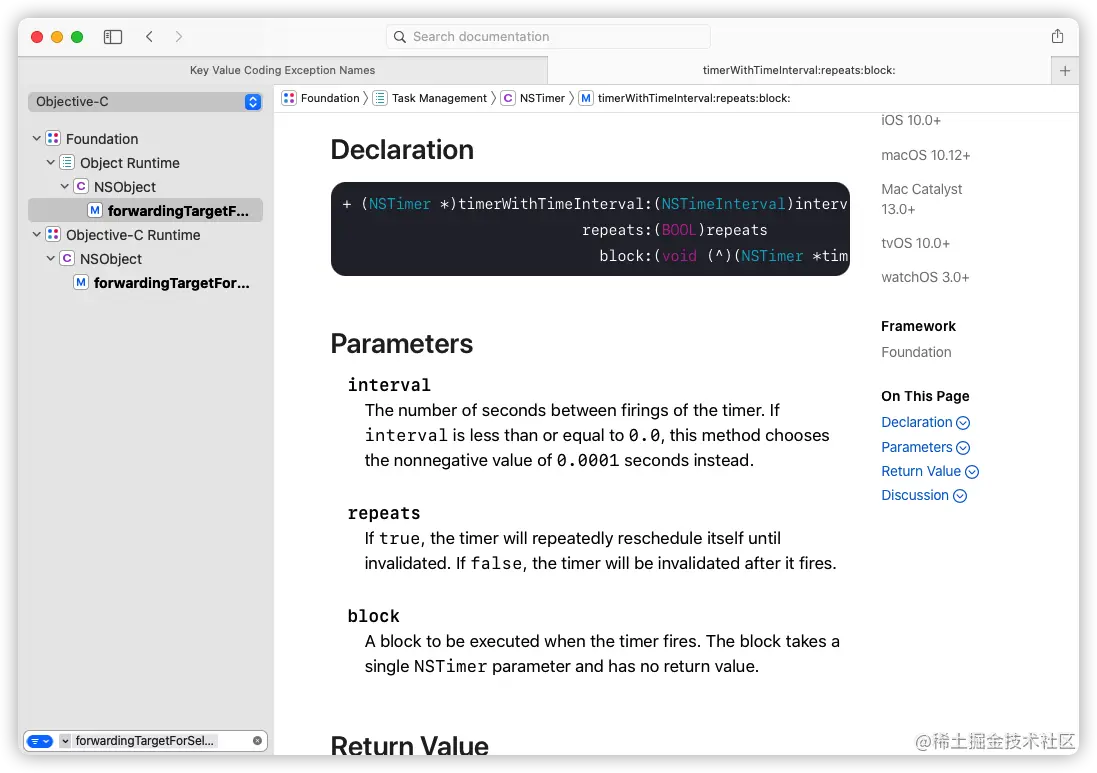The height and width of the screenshot is (773, 1097).
Task: Select the highlighted forwardingTargetF... sidebar row
Action: click(146, 211)
